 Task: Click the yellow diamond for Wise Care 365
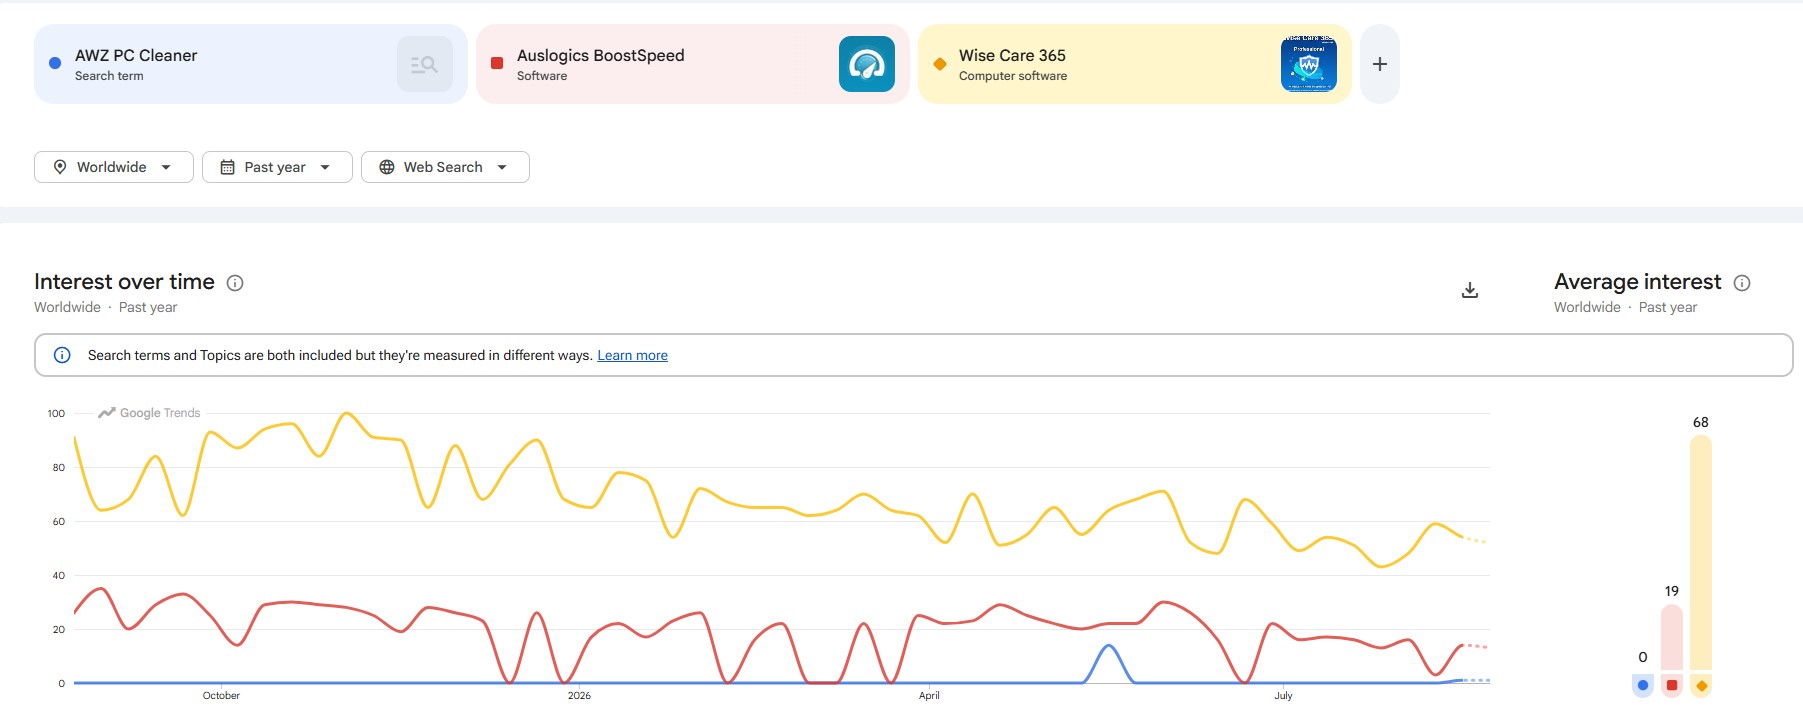pyautogui.click(x=939, y=64)
